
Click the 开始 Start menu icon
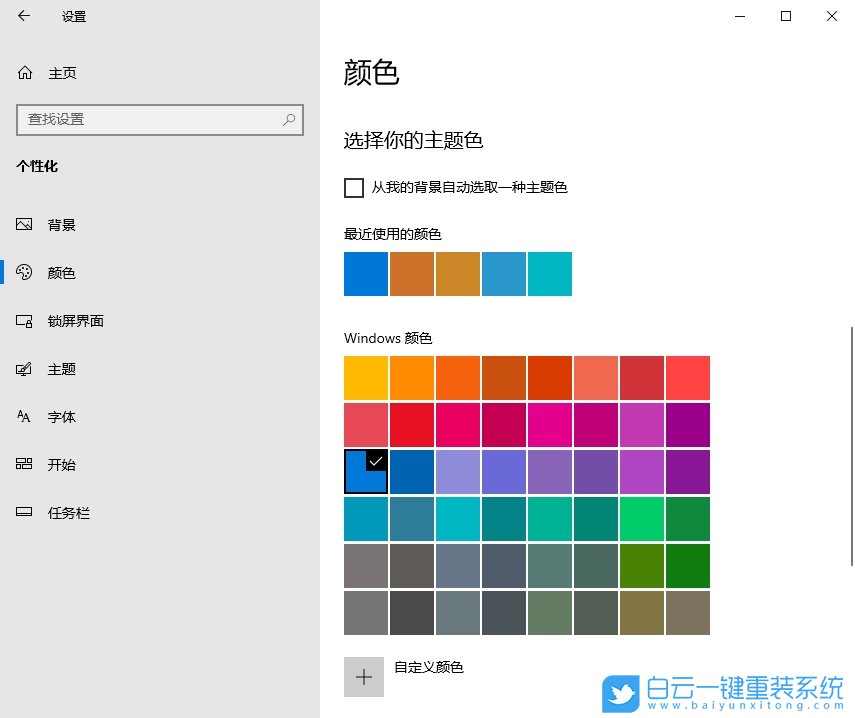pyautogui.click(x=25, y=464)
